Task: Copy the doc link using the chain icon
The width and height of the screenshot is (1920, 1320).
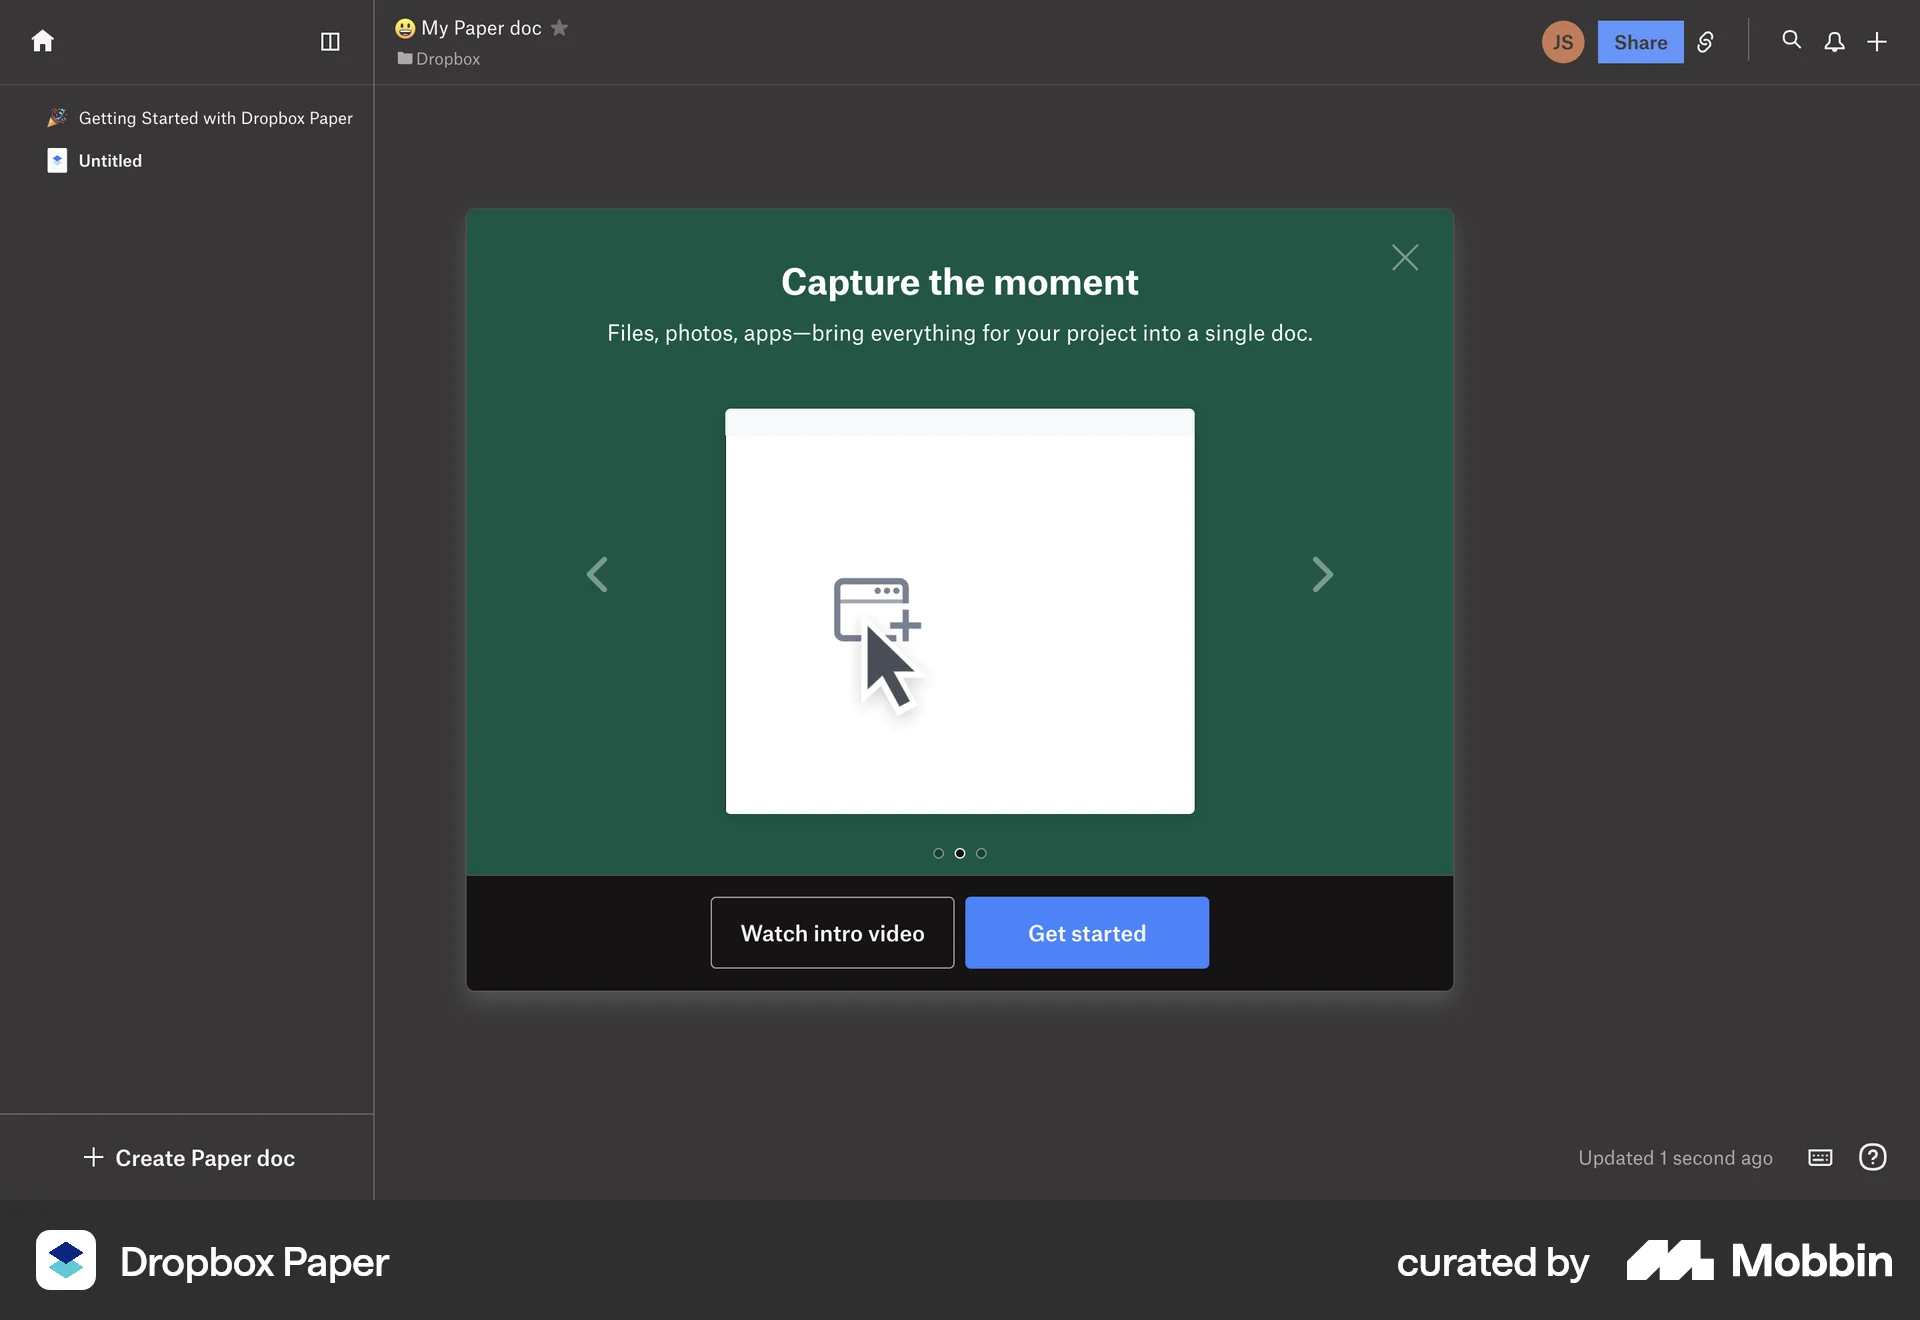Action: [x=1706, y=42]
